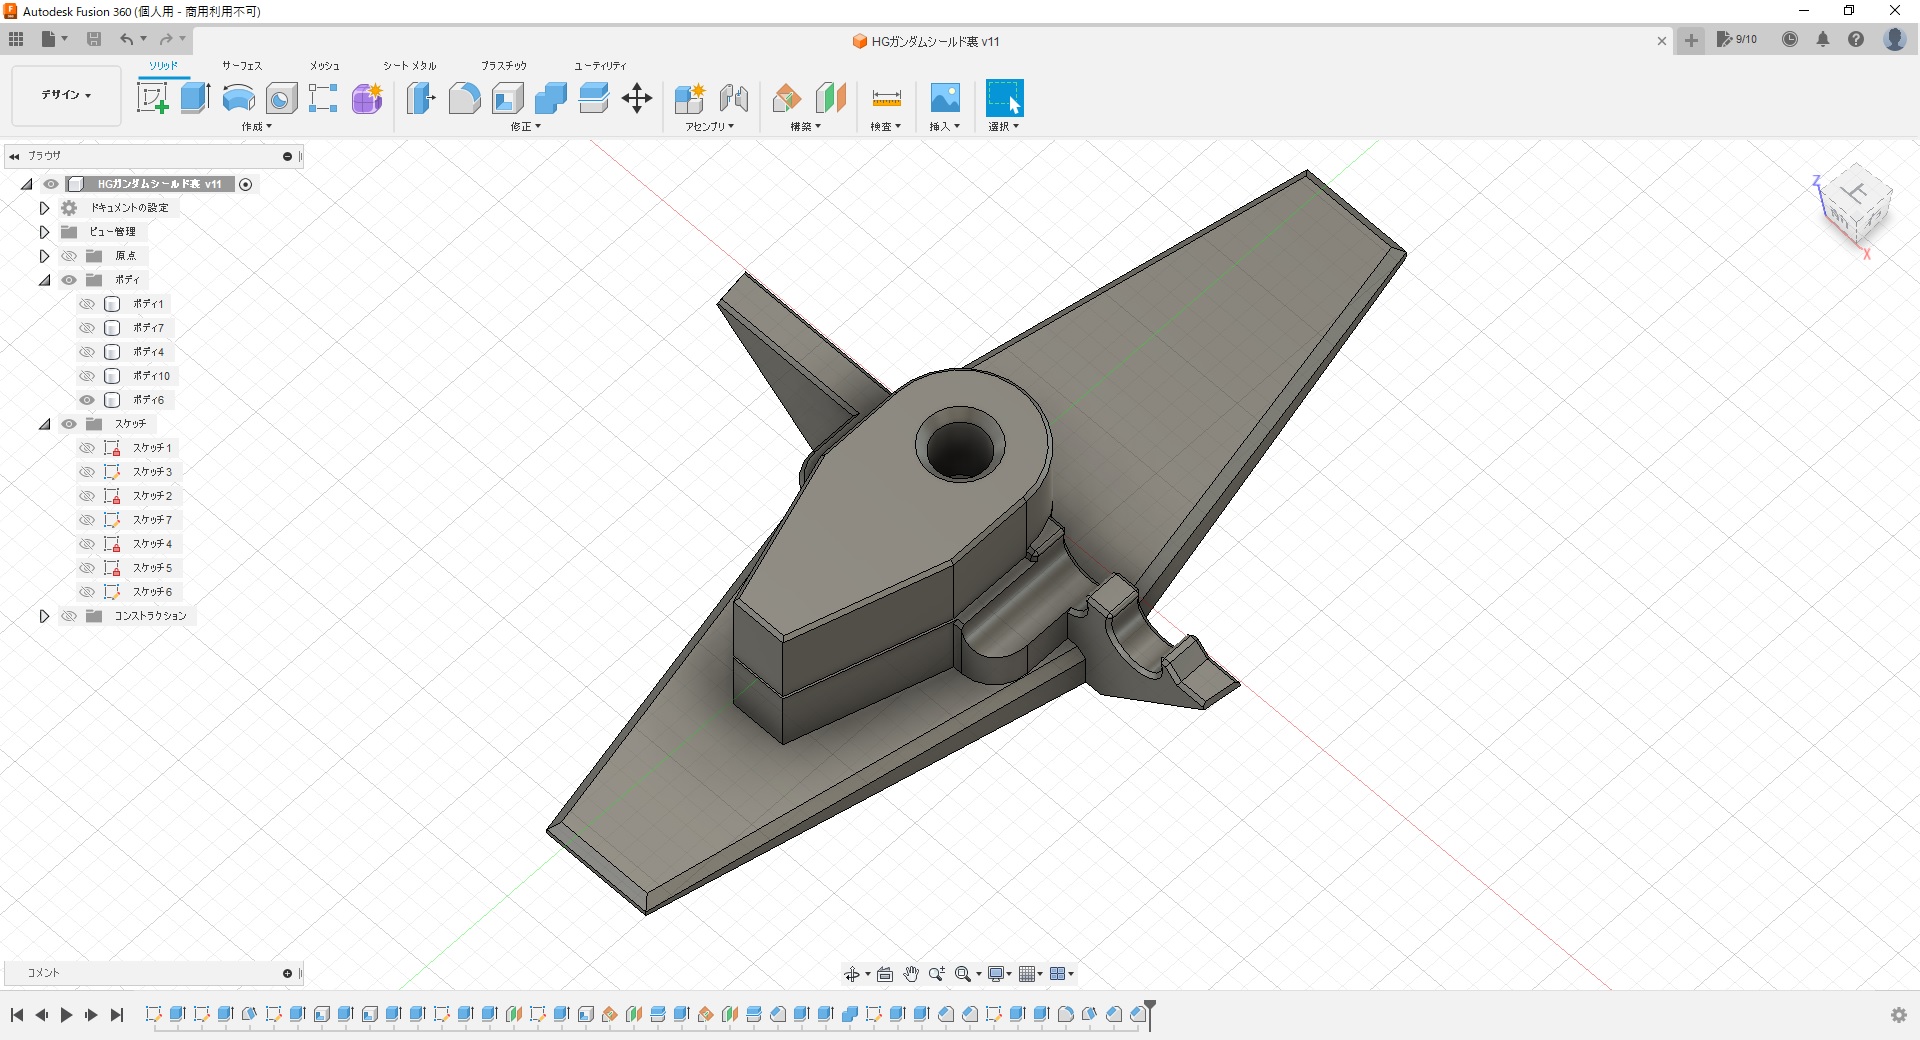The height and width of the screenshot is (1040, 1920).
Task: Open the 修正 menu label
Action: click(x=525, y=127)
